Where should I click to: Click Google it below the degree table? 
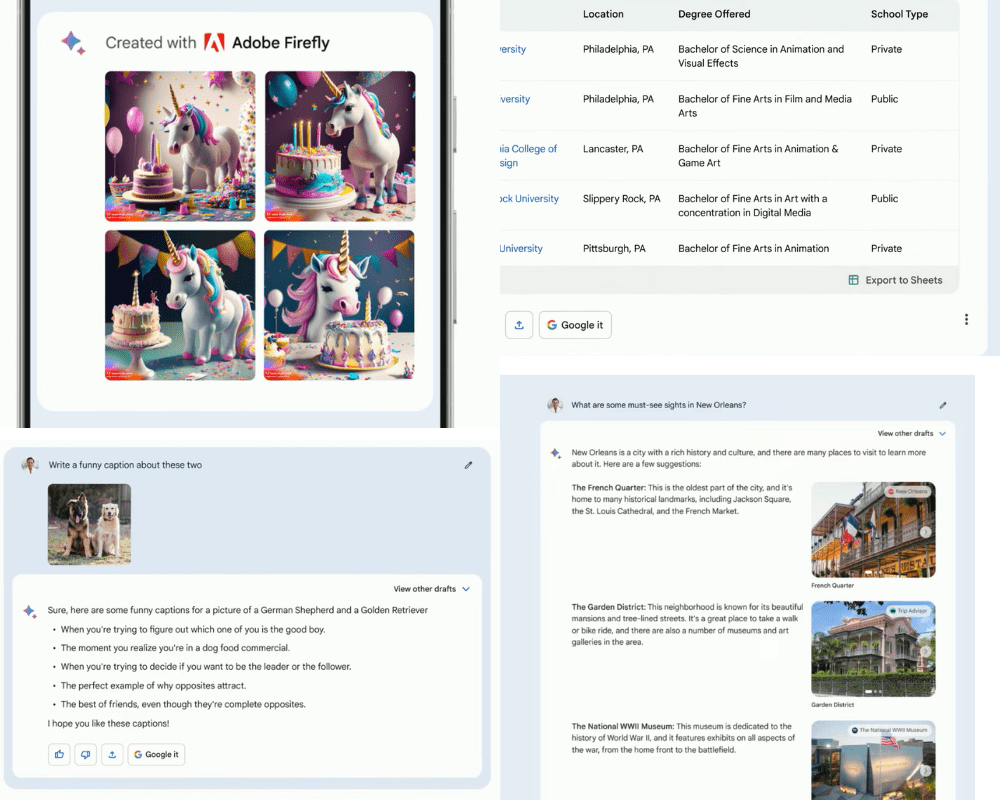click(575, 325)
